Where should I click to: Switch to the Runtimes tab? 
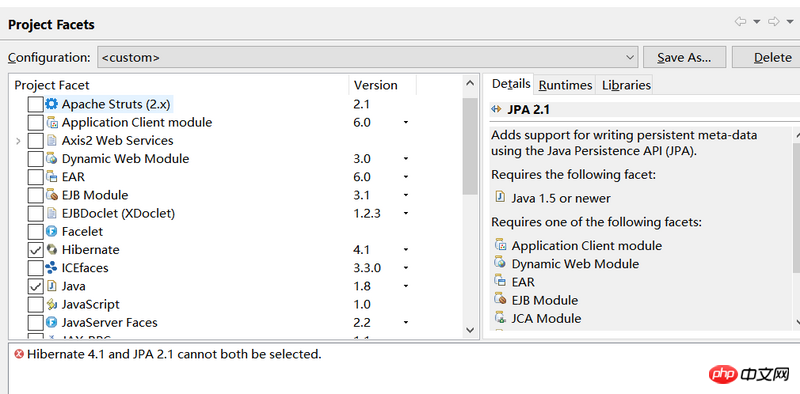[565, 85]
